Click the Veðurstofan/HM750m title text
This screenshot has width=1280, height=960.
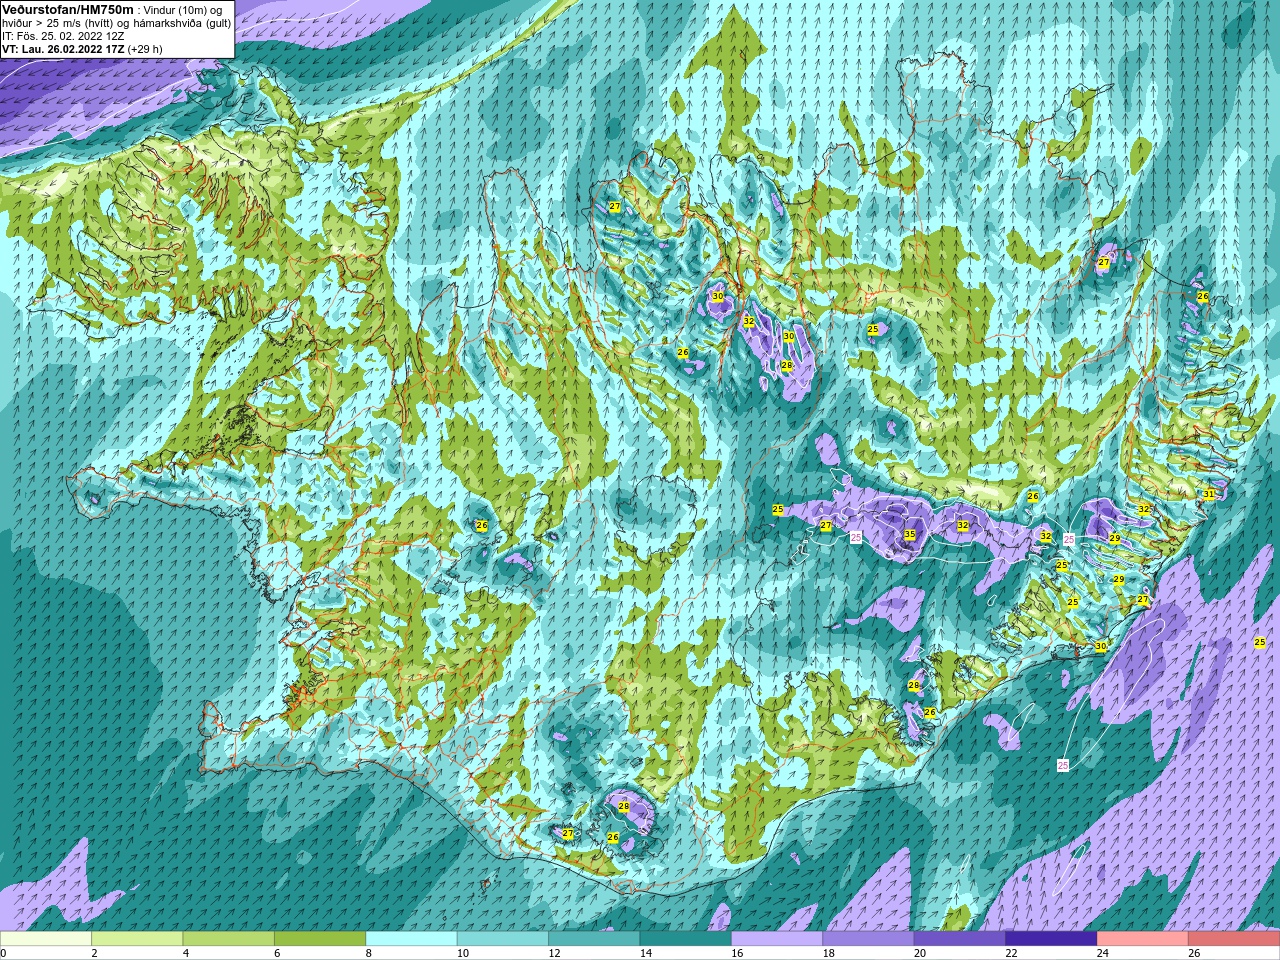click(x=67, y=9)
